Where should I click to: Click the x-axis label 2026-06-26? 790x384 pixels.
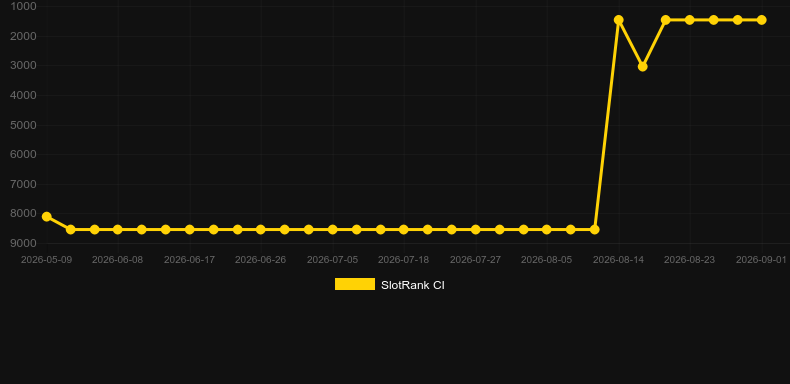click(x=260, y=260)
